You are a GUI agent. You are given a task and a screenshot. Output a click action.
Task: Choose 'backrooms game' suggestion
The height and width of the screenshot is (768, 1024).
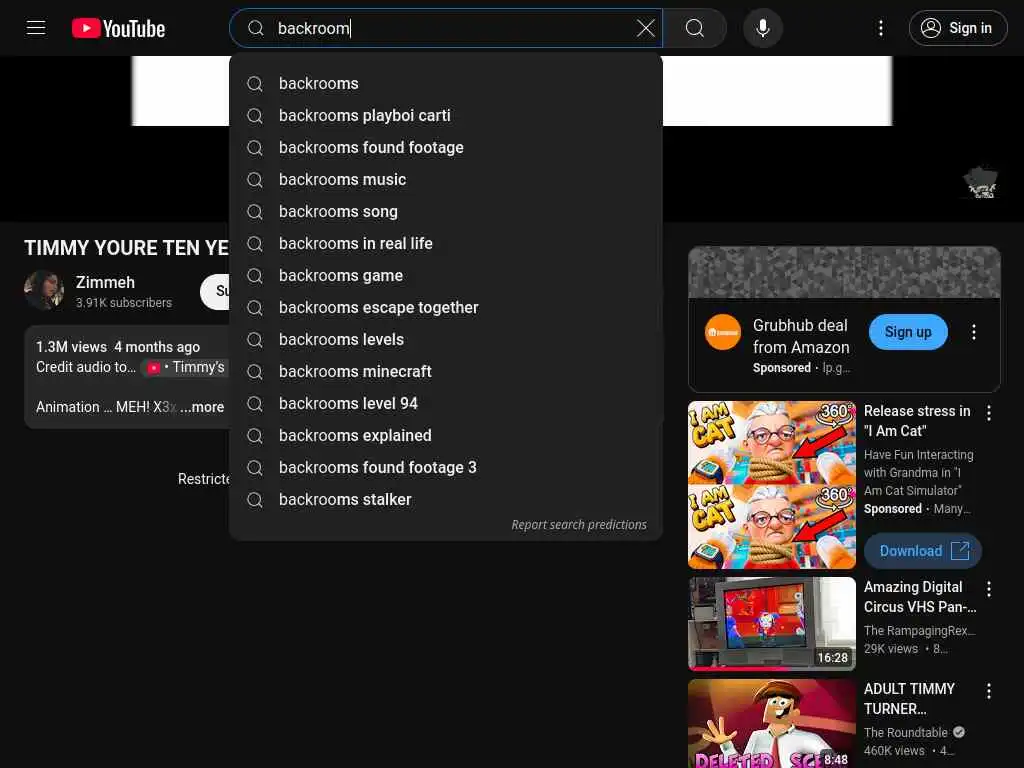446,276
